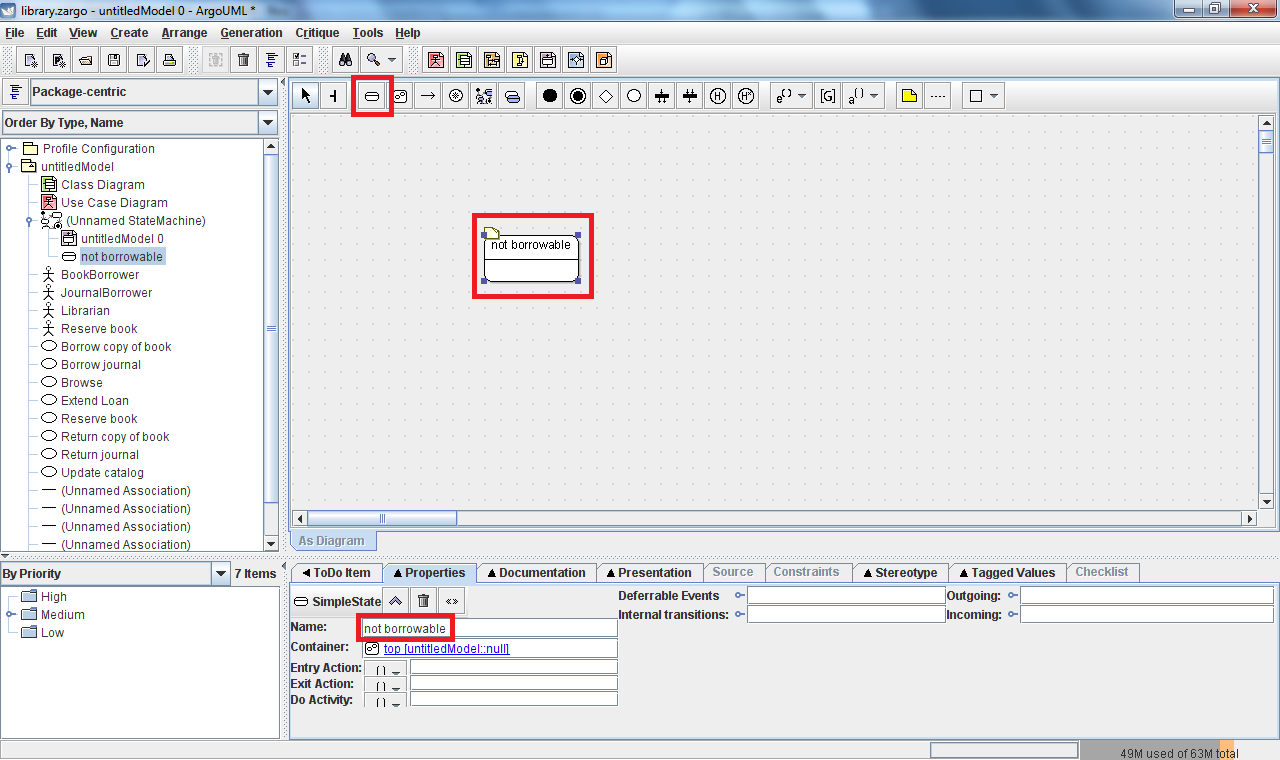Choose the Transition arrow tool
The height and width of the screenshot is (760, 1280).
point(427,96)
